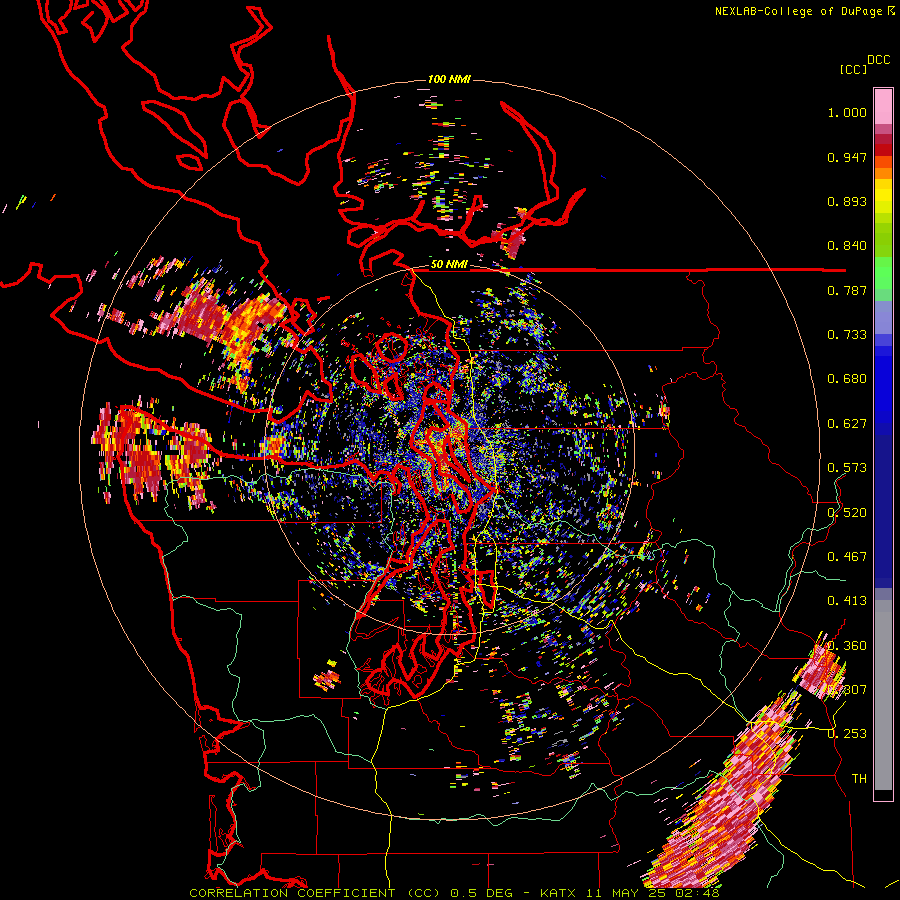Click the 0.787 value on the color scale
This screenshot has height=900, width=900.
tap(847, 290)
